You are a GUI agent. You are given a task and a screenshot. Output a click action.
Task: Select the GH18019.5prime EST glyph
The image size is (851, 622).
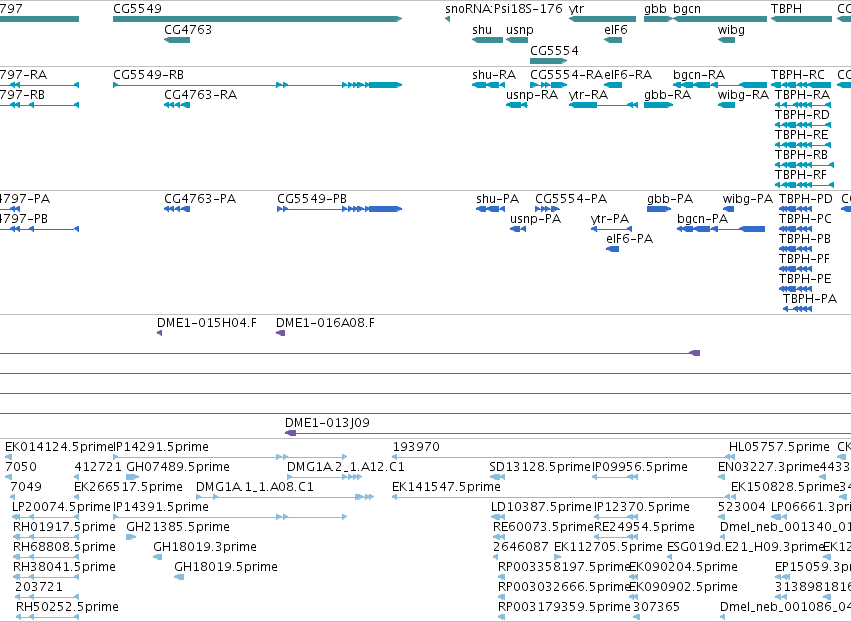(179, 577)
